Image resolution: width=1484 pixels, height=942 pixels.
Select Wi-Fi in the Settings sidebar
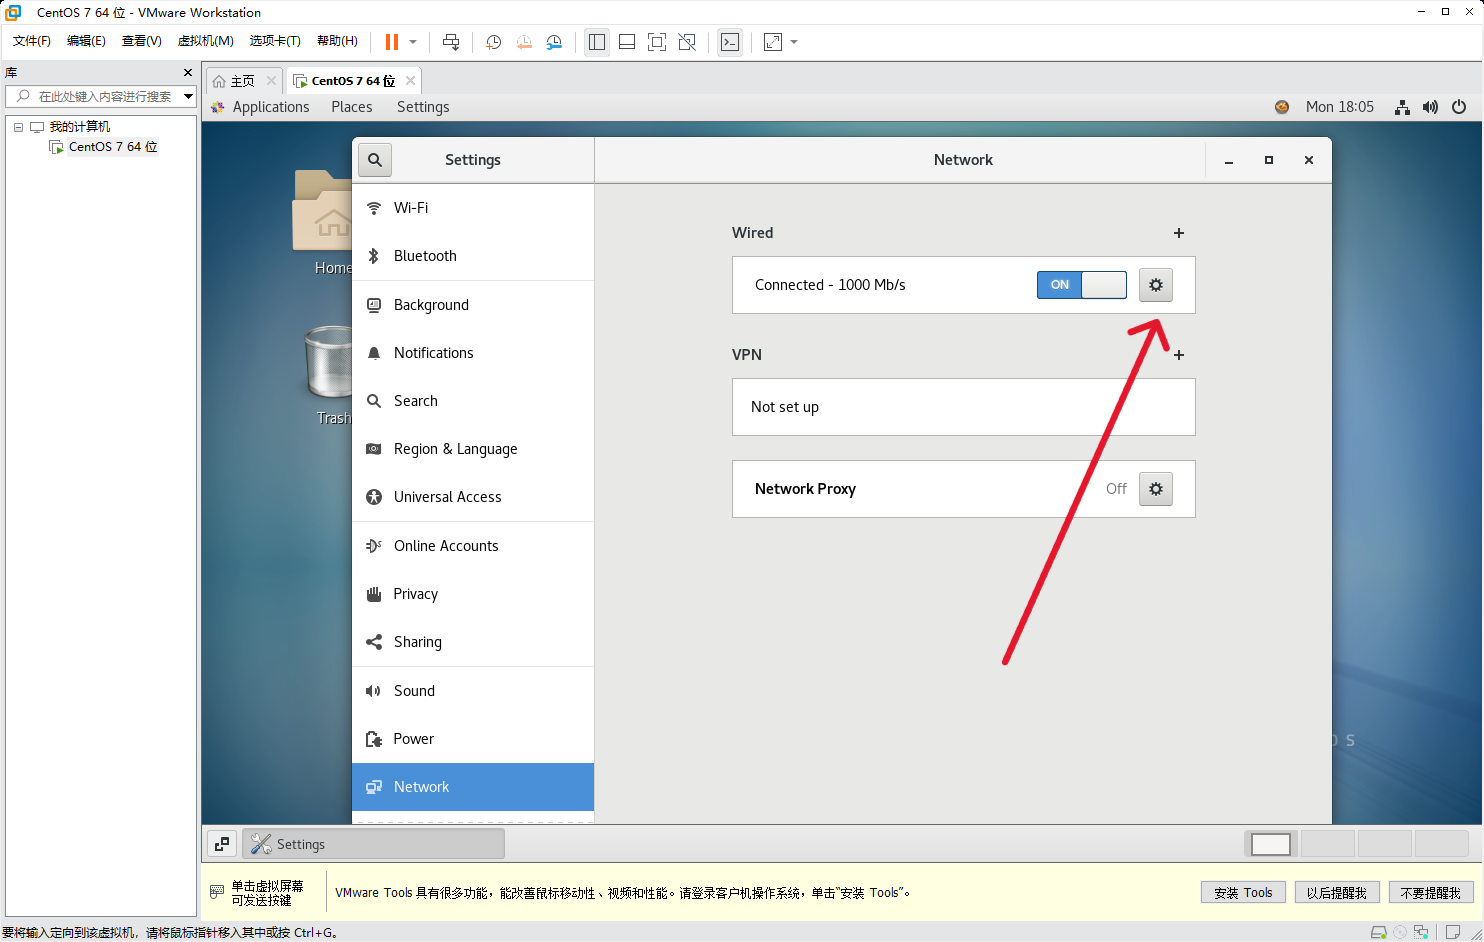[x=473, y=208]
